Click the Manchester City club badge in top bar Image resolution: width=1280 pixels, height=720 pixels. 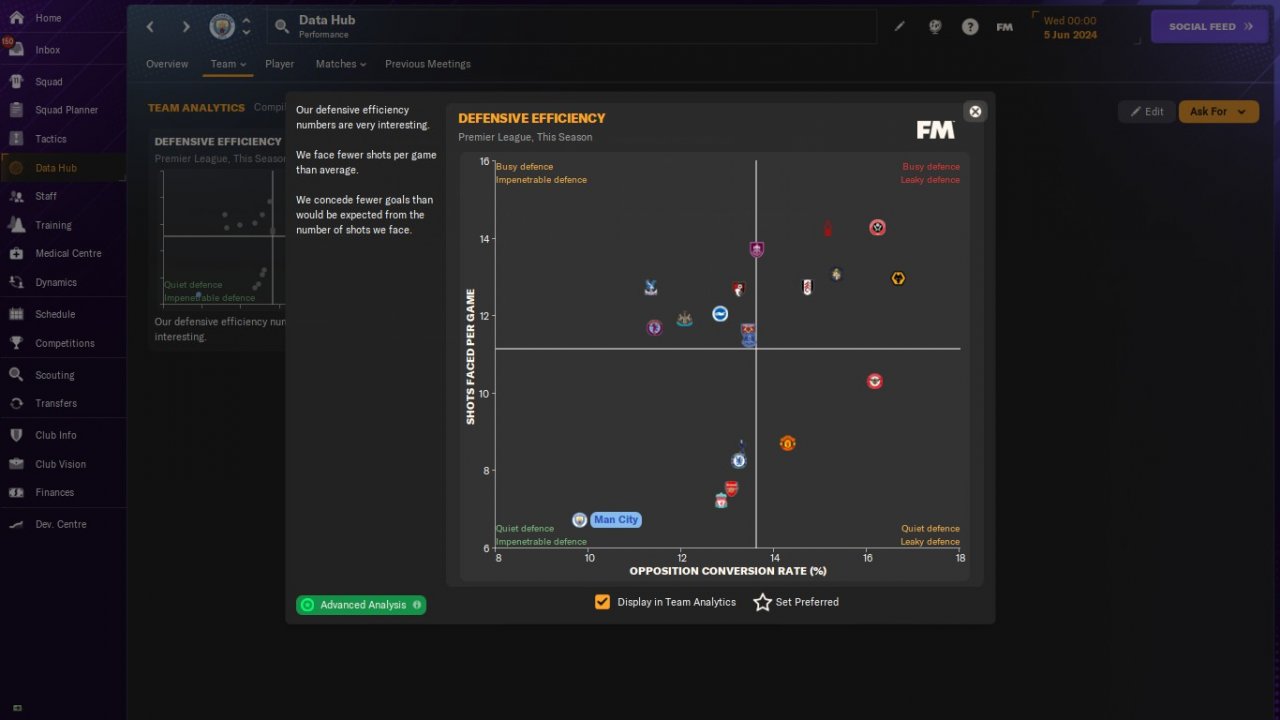pos(222,27)
